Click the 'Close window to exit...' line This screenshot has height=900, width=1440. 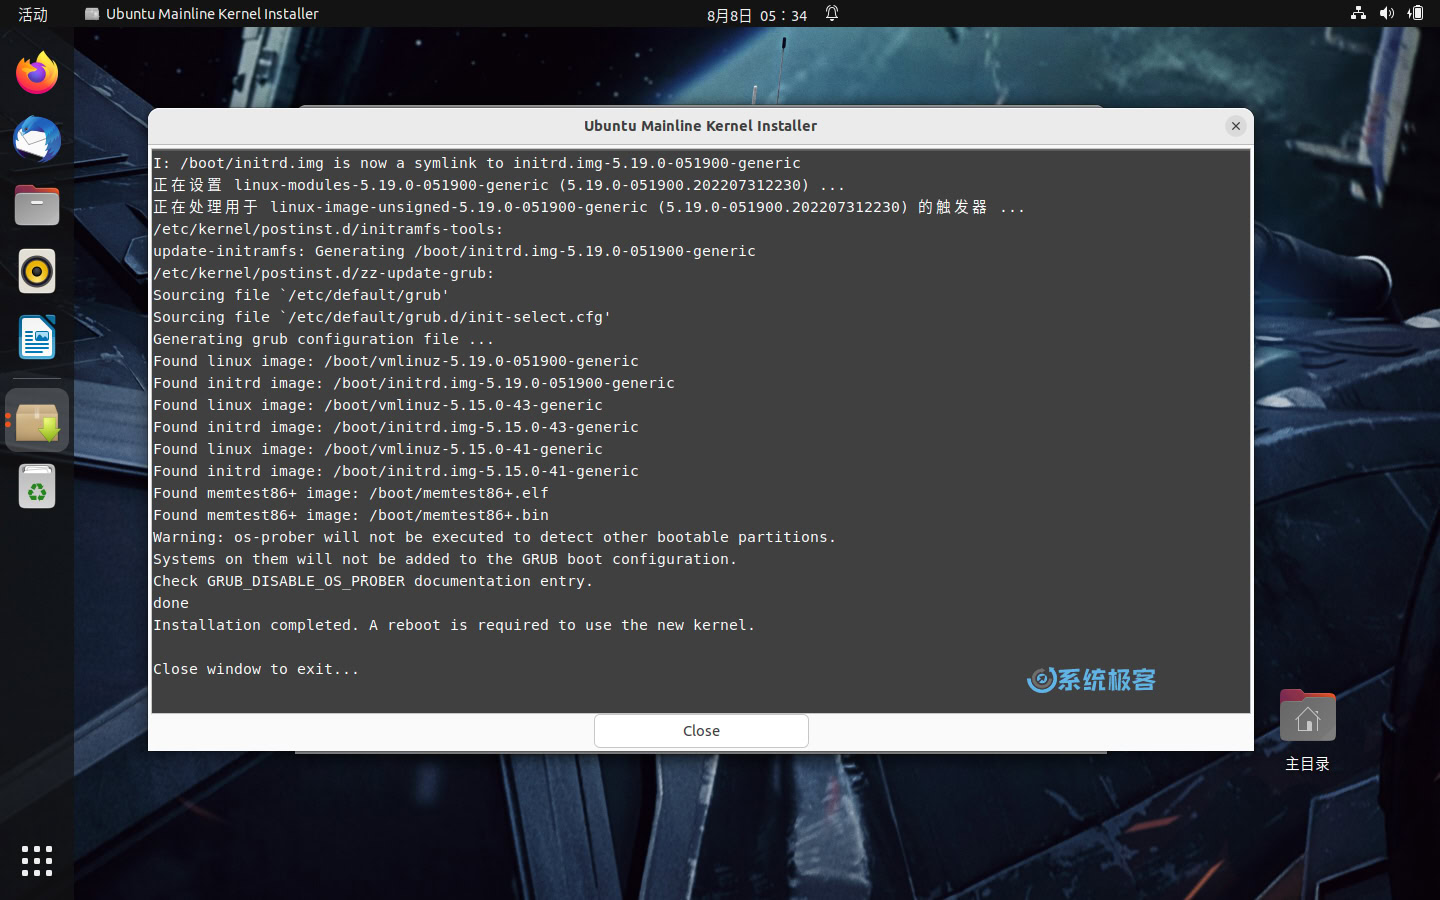click(256, 669)
